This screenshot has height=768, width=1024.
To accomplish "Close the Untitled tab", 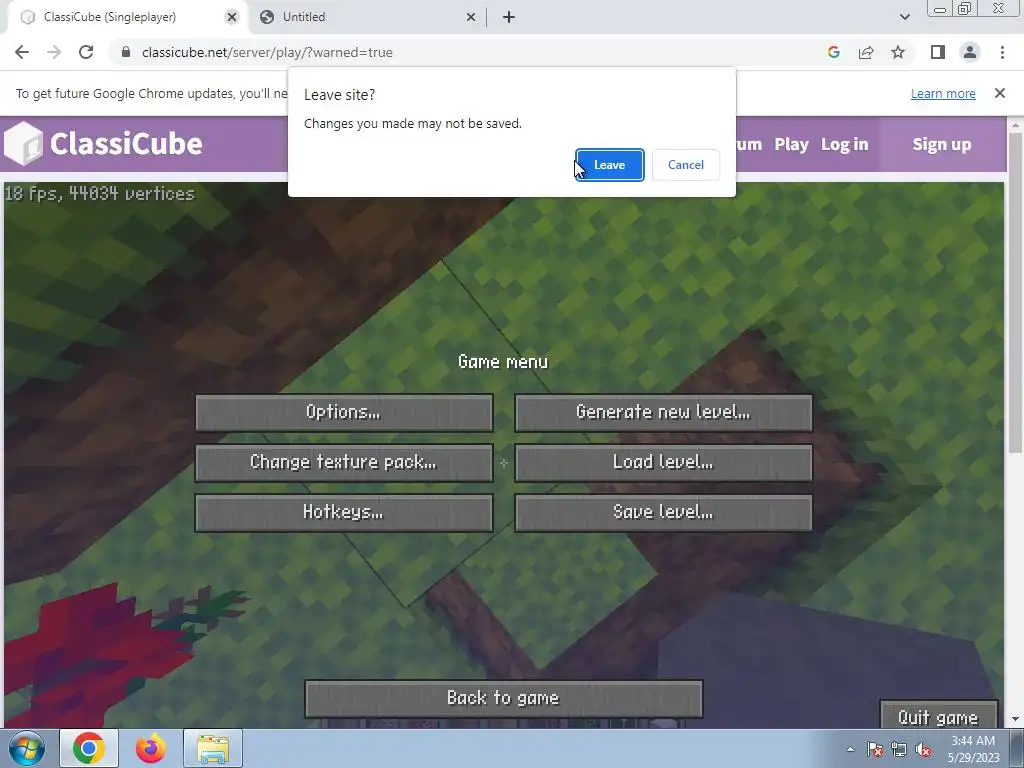I will pos(471,17).
